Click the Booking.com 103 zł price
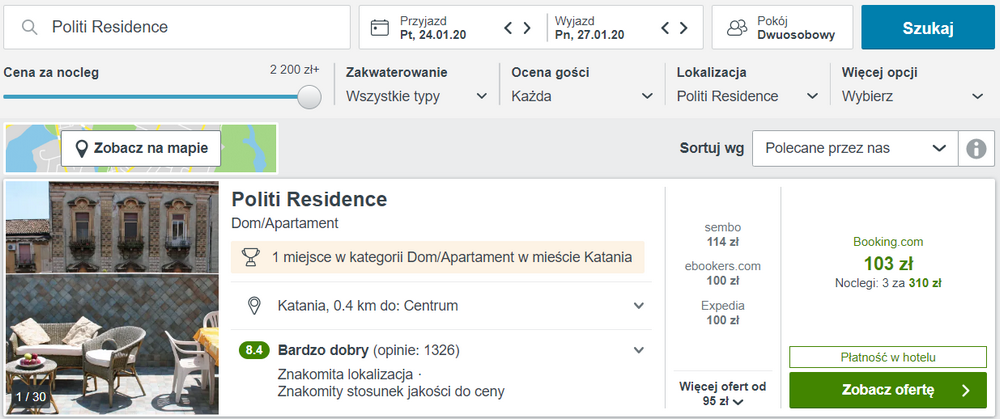The image size is (1000, 419). 888,263
